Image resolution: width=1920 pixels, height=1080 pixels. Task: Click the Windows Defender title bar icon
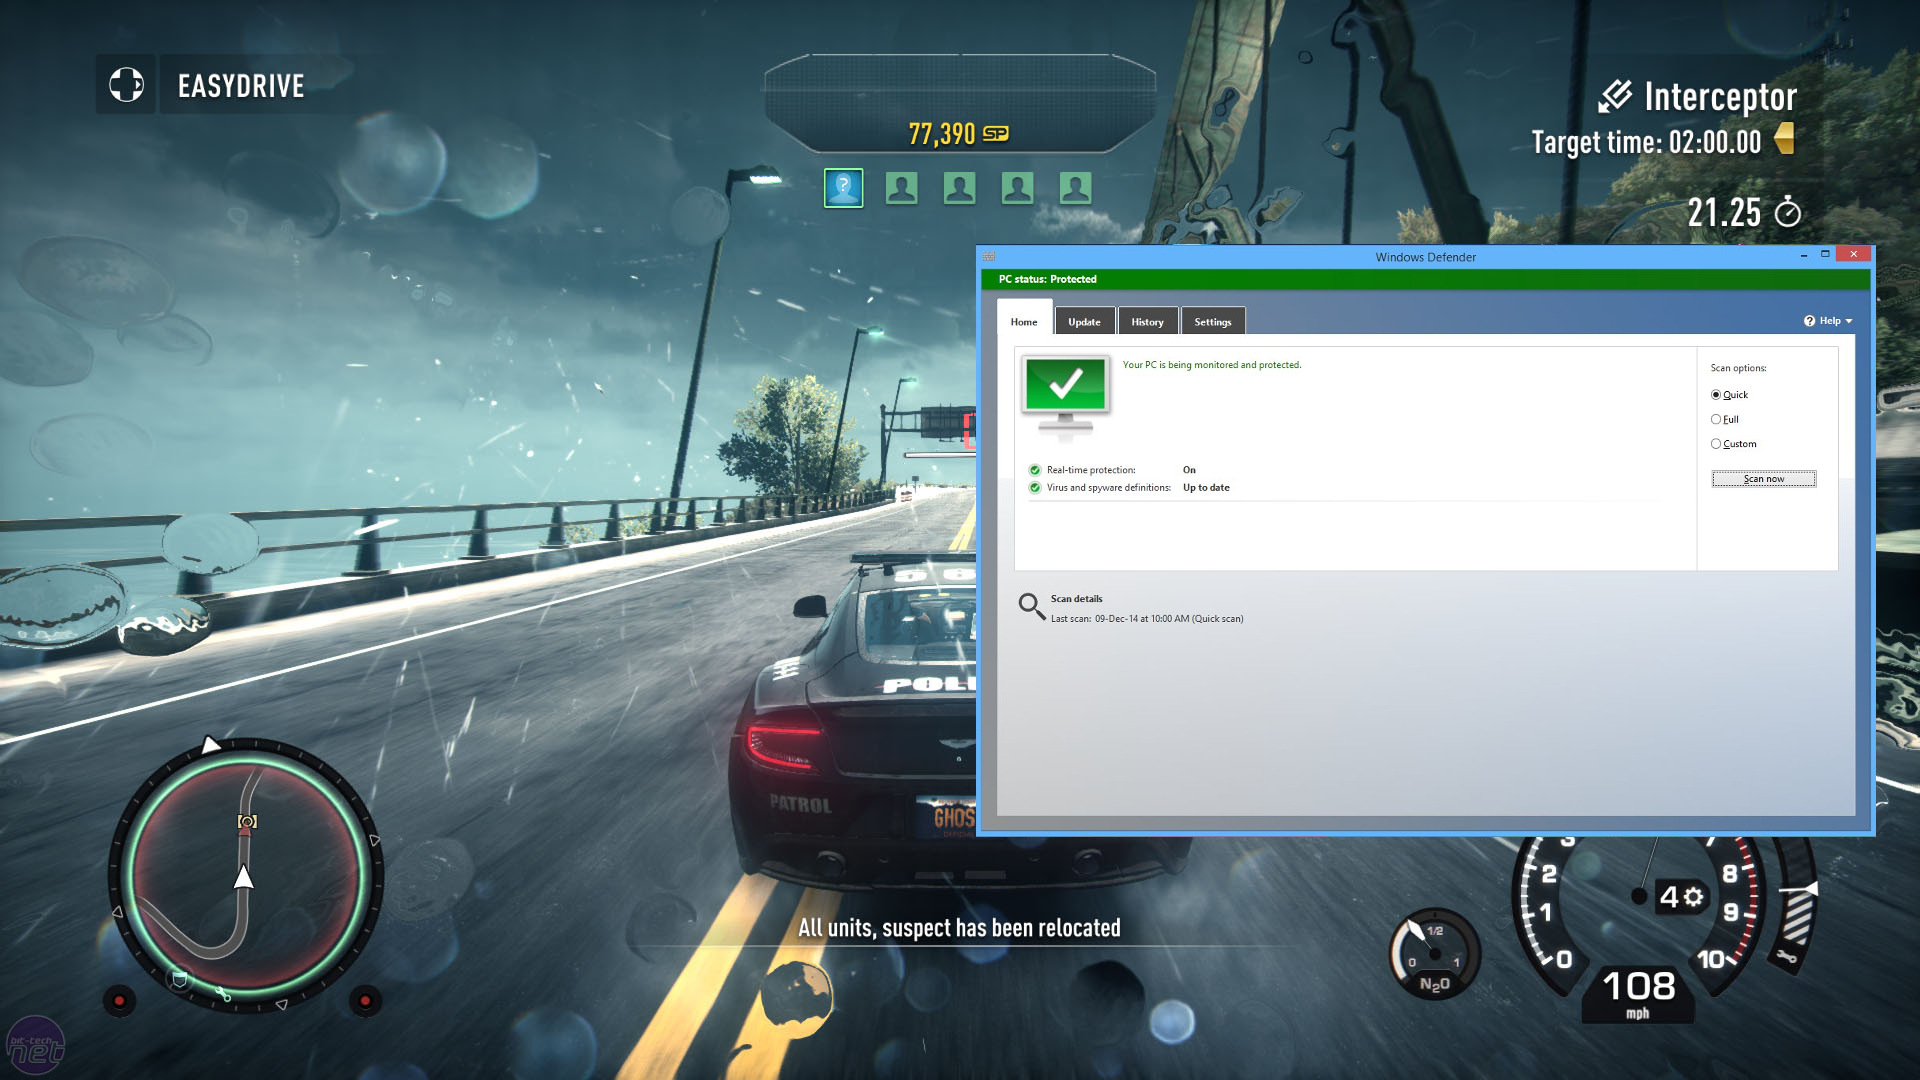pyautogui.click(x=989, y=256)
